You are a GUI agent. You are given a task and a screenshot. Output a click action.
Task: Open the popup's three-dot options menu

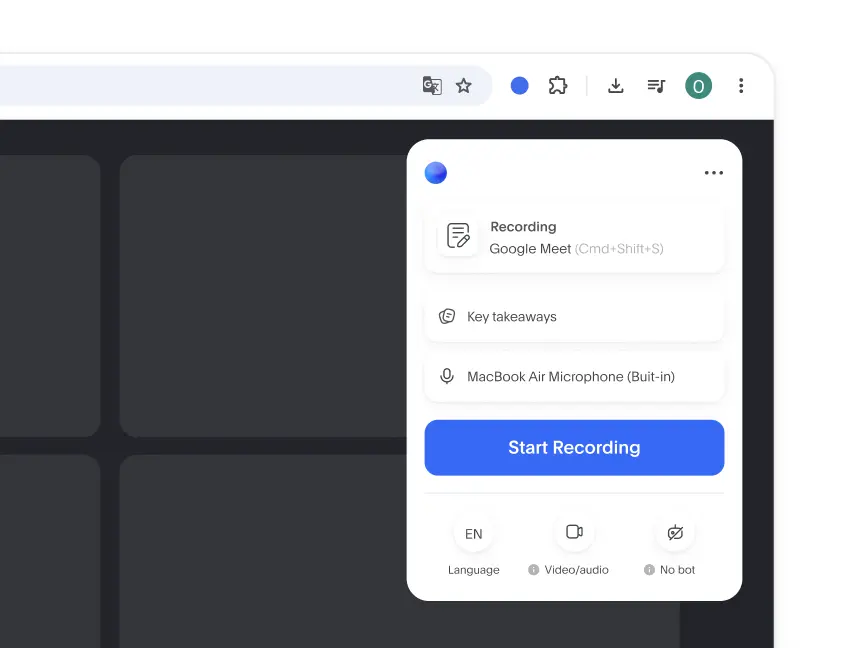713,172
